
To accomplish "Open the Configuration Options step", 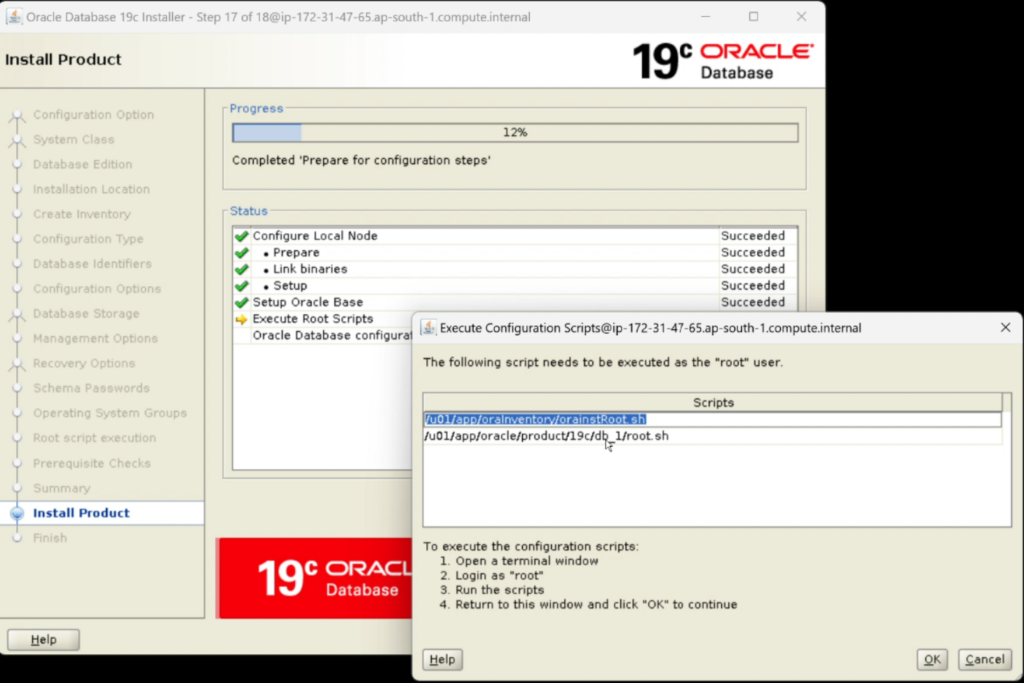I will click(97, 289).
